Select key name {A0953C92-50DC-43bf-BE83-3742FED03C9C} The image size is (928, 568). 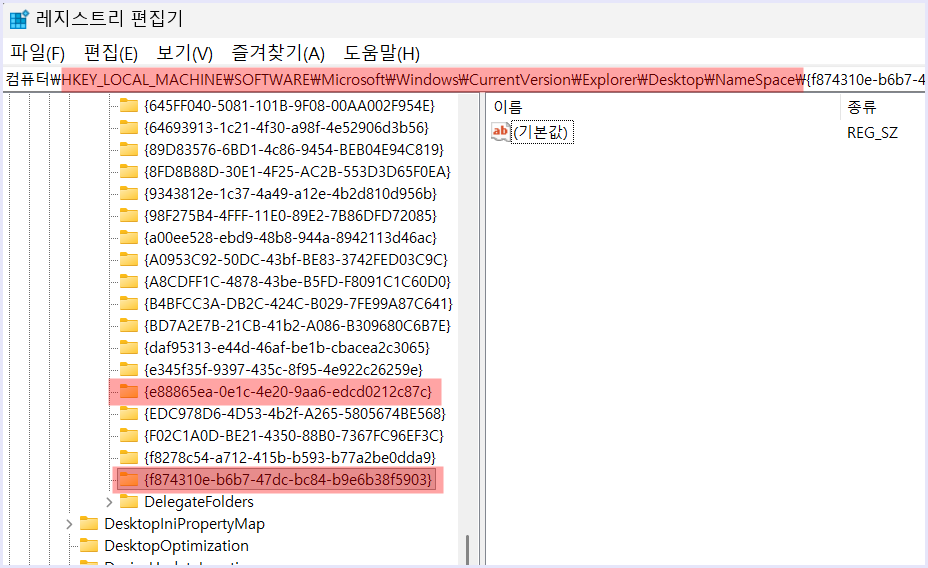296,259
